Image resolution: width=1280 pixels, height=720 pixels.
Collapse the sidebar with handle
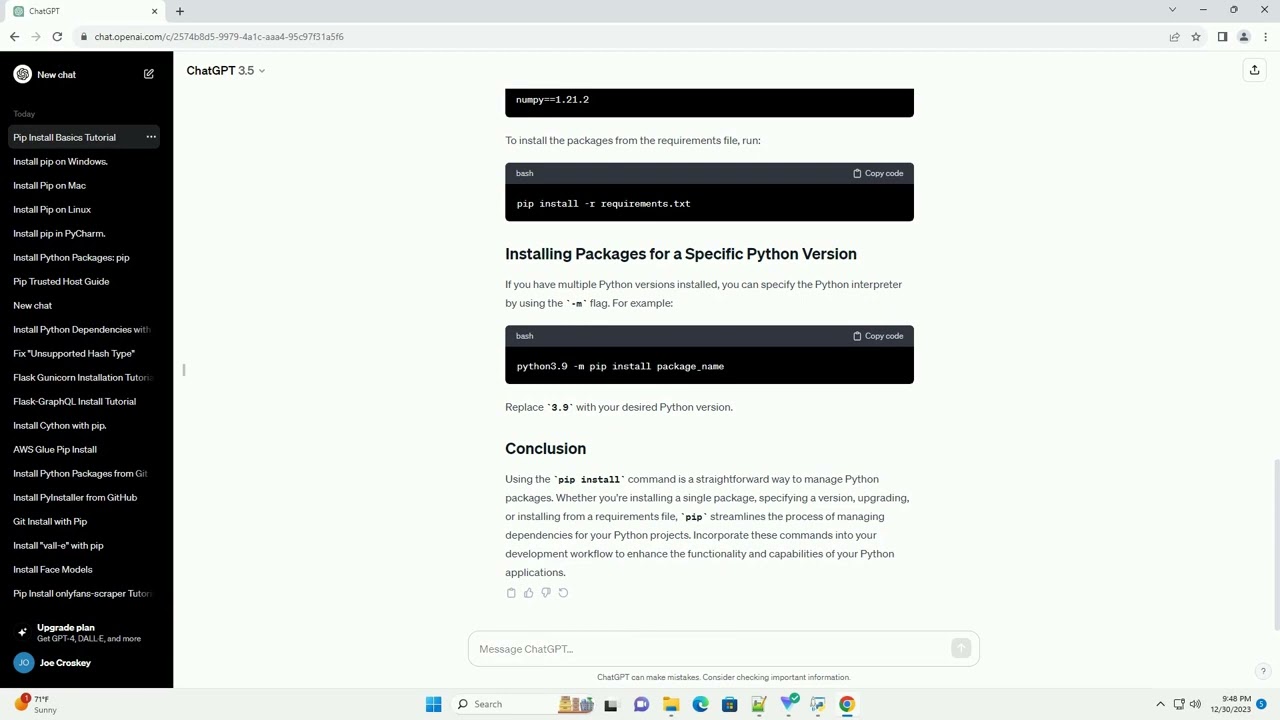(184, 370)
